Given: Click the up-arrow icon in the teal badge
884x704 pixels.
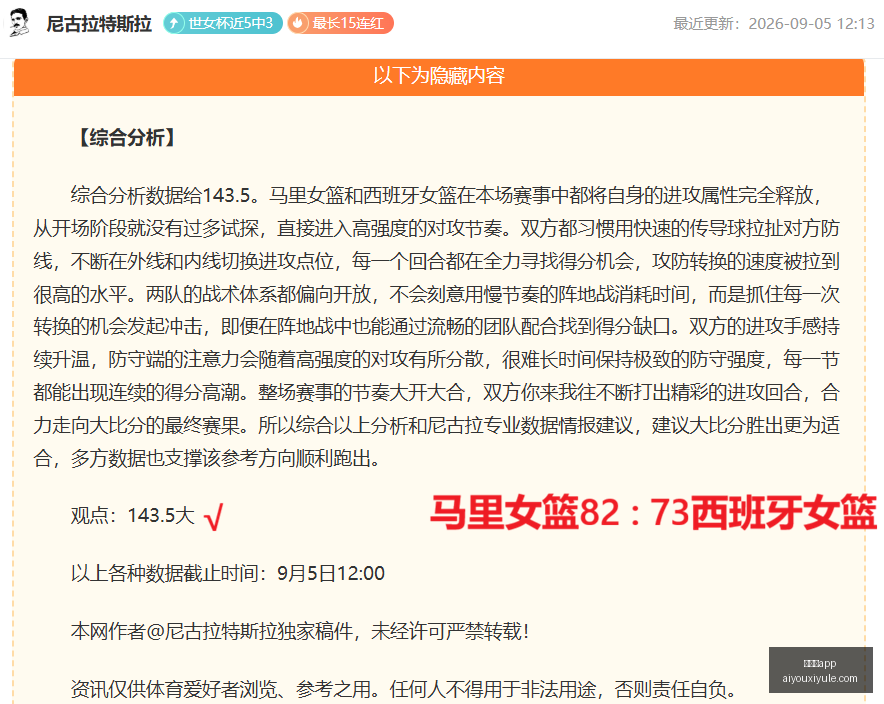Looking at the screenshot, I should pos(174,23).
